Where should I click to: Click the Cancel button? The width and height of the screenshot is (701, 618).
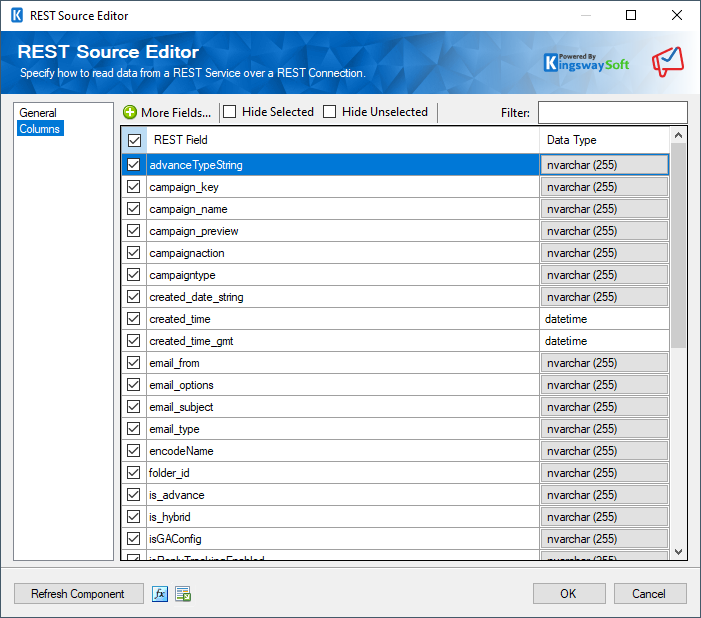coord(650,594)
